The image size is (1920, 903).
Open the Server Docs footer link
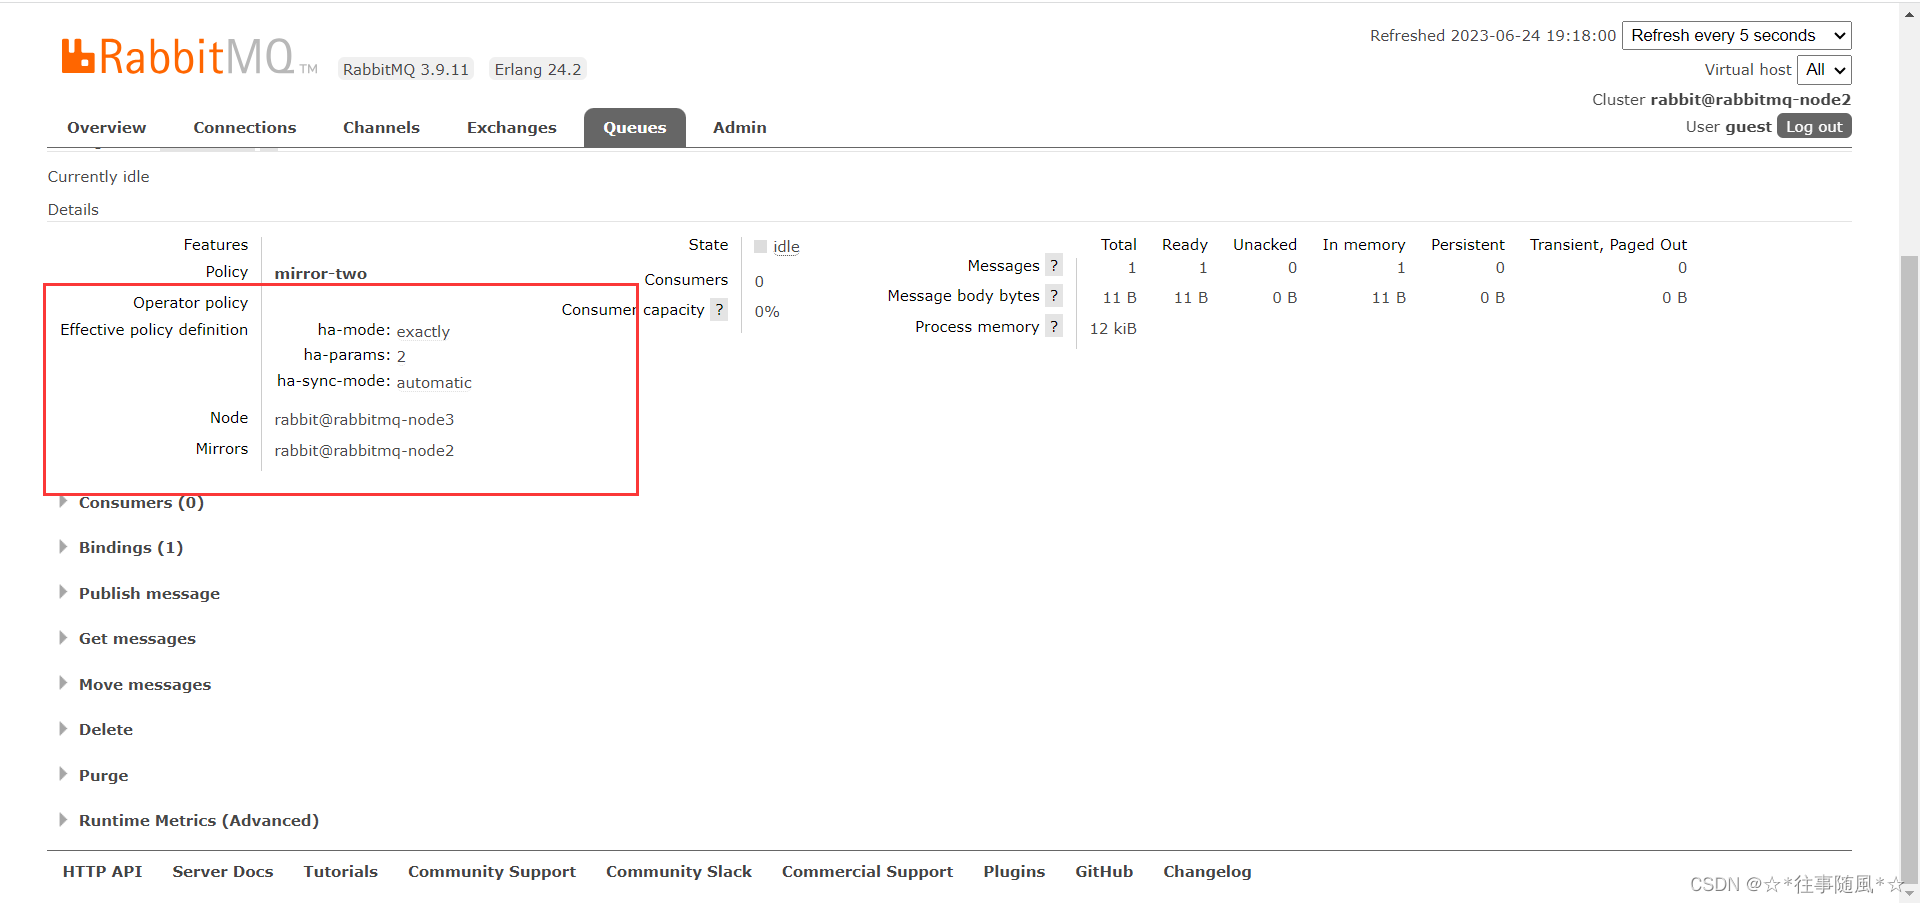tap(223, 871)
